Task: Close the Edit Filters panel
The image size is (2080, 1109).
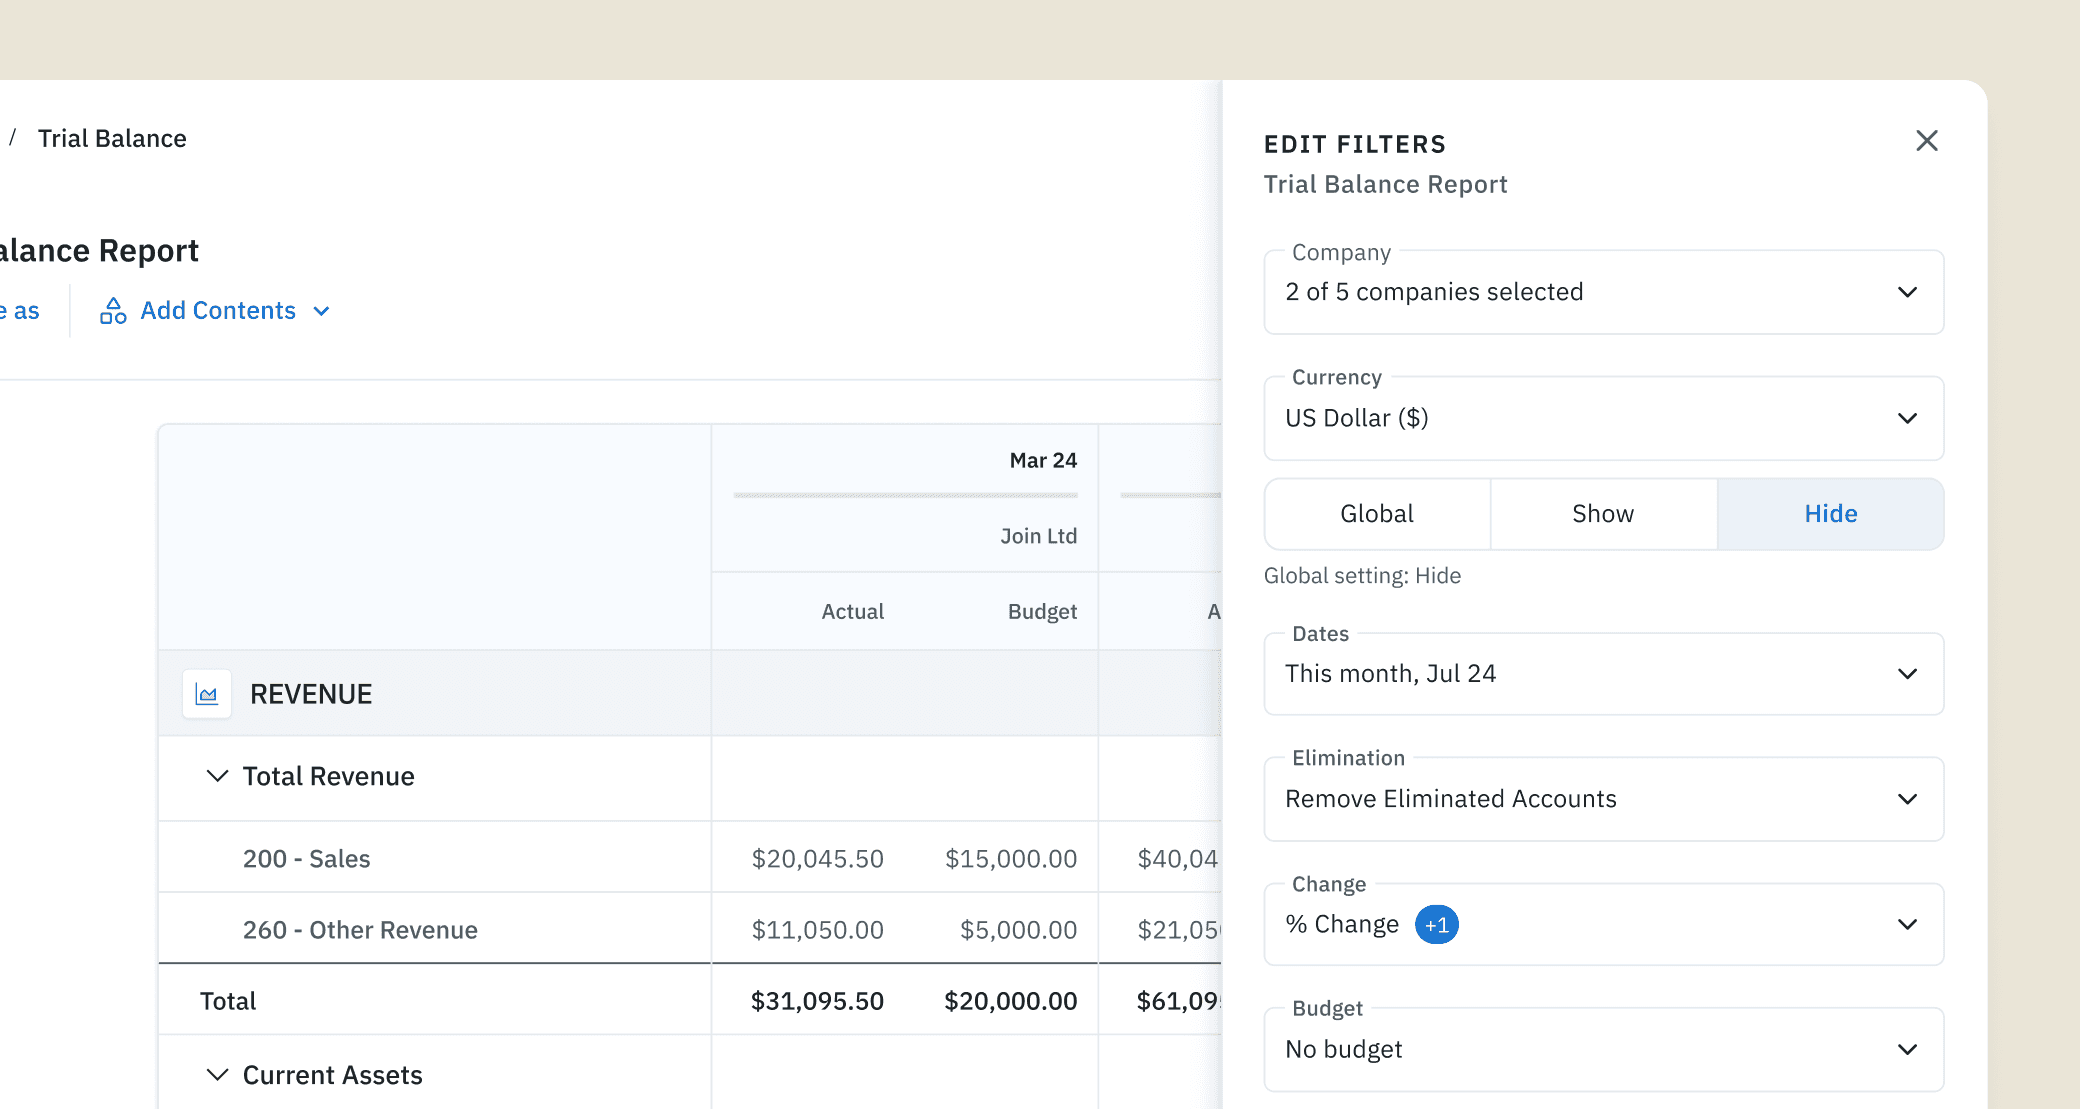Action: [x=1926, y=141]
